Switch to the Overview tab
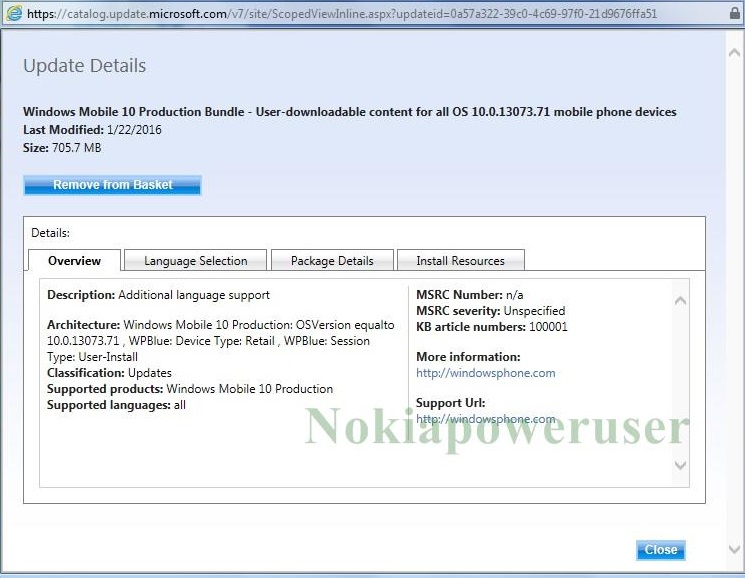 coord(75,260)
